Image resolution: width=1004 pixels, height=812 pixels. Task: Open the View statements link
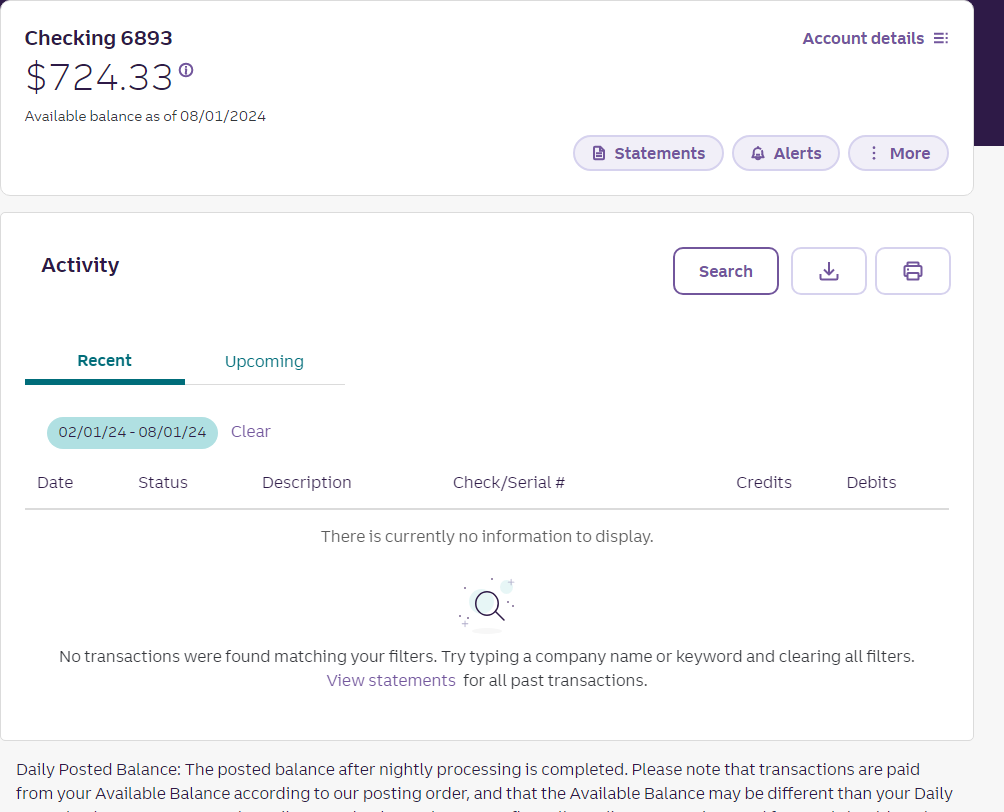pyautogui.click(x=391, y=681)
